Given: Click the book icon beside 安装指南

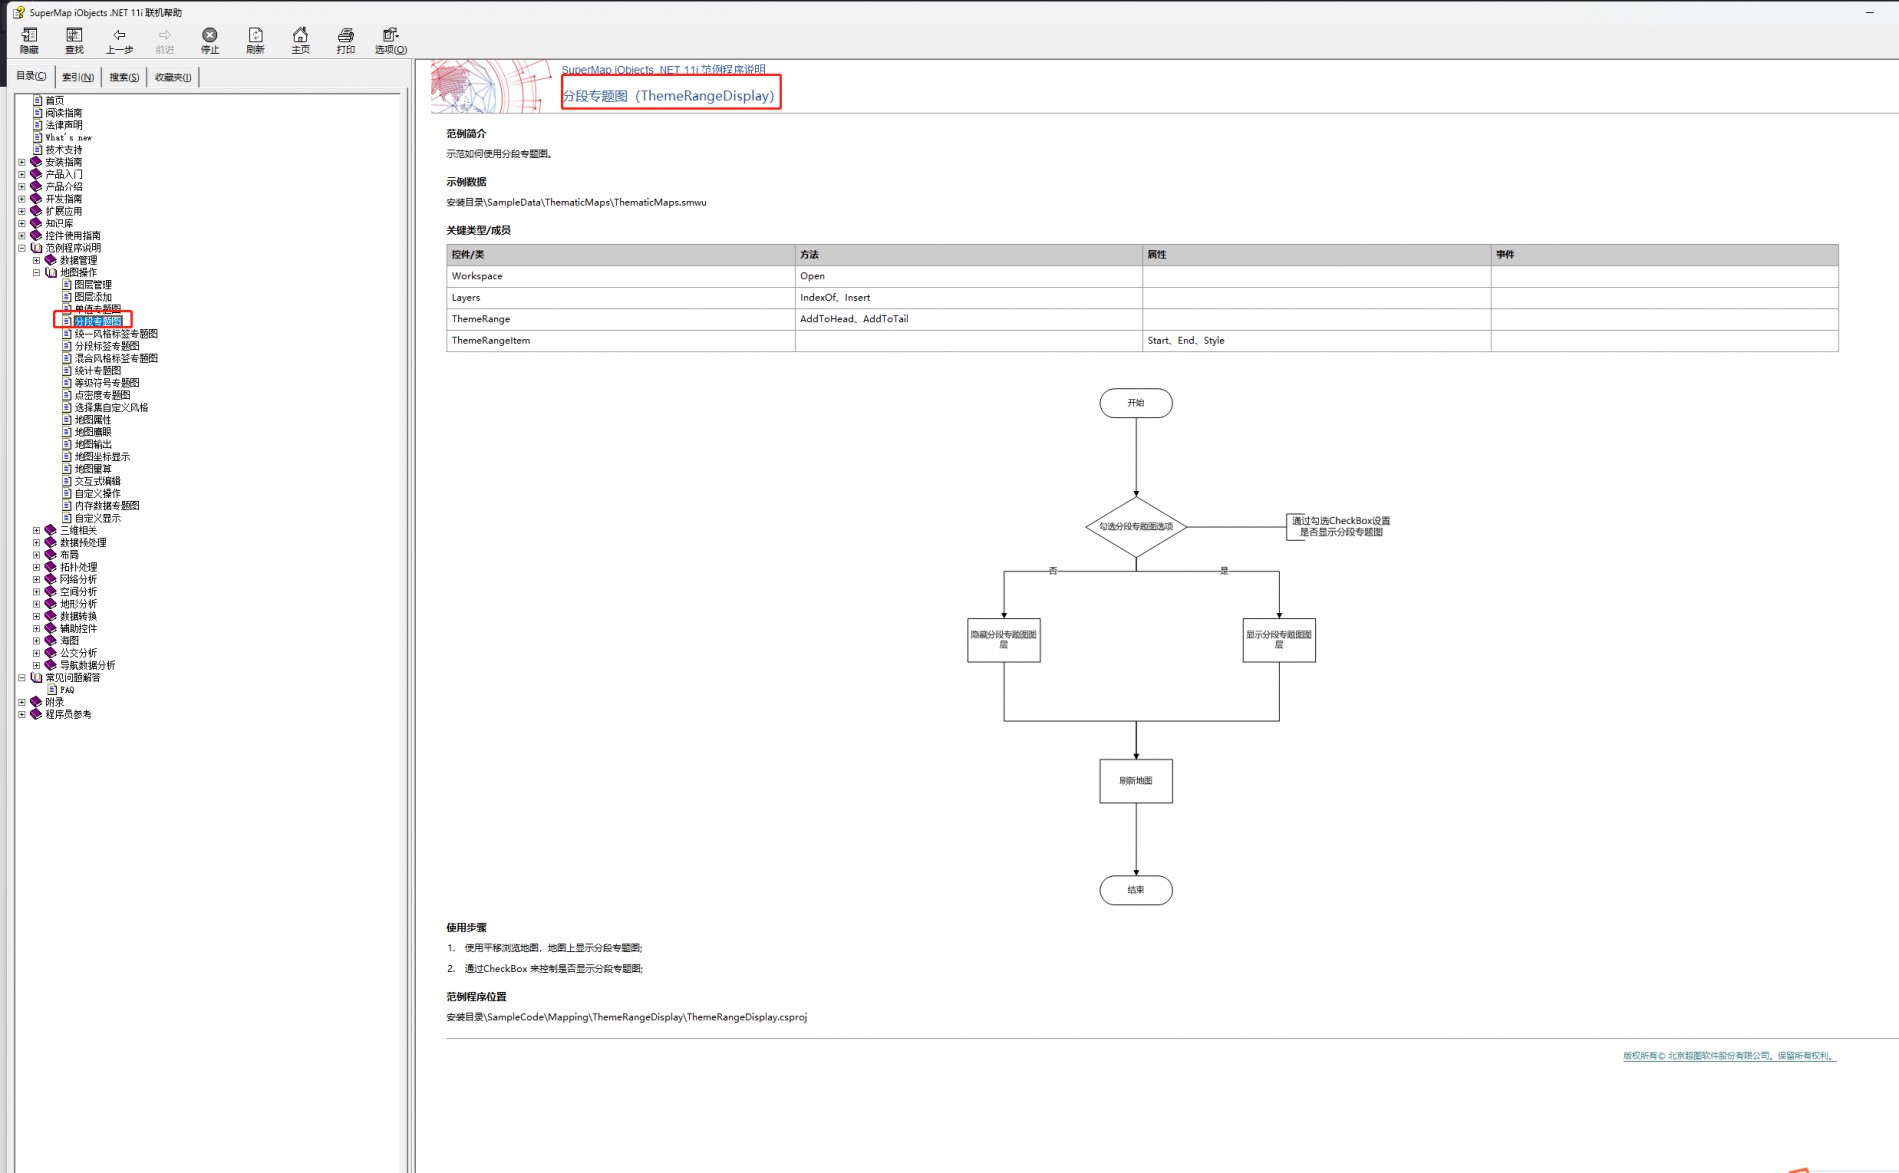Looking at the screenshot, I should click(x=36, y=162).
